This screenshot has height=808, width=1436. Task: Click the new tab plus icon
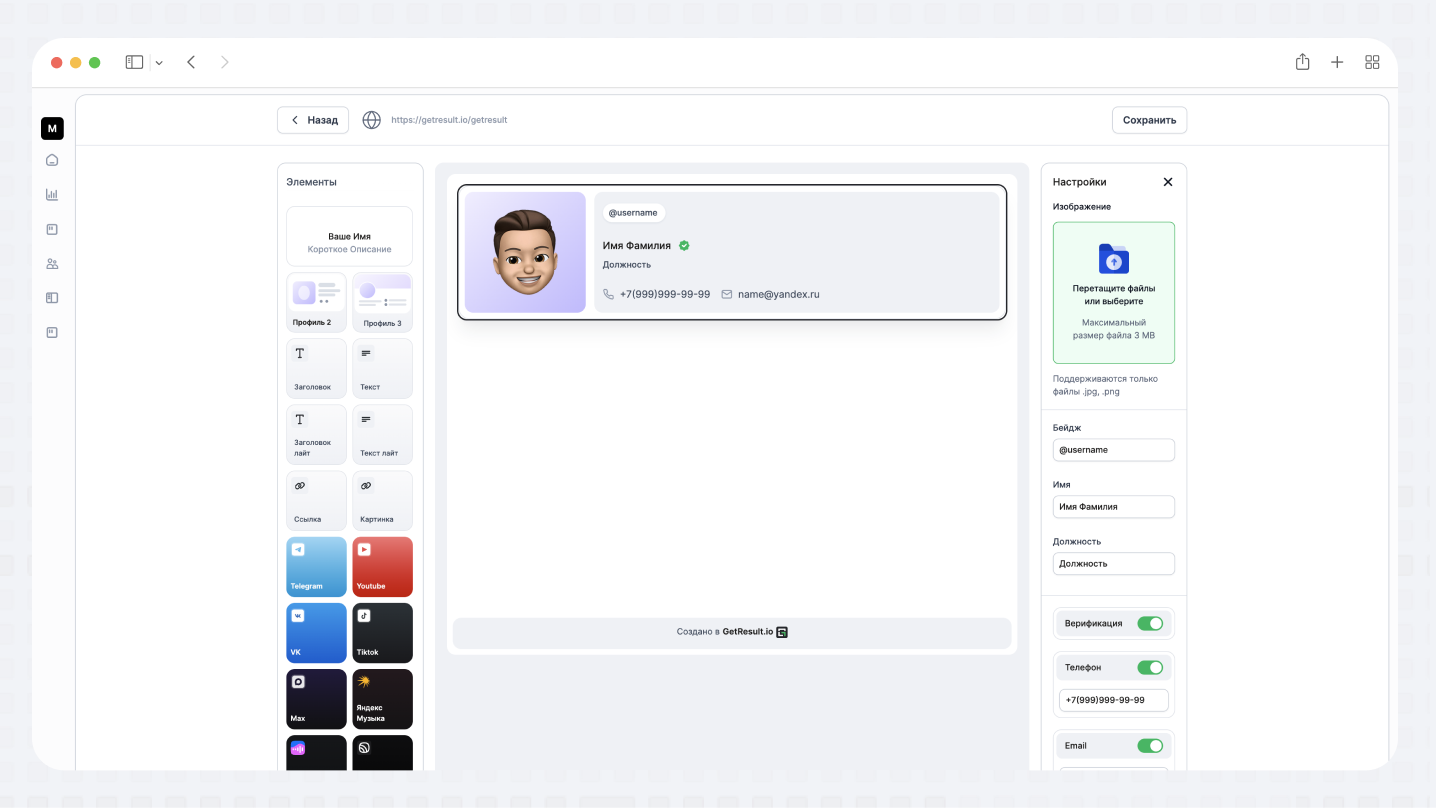pyautogui.click(x=1337, y=62)
